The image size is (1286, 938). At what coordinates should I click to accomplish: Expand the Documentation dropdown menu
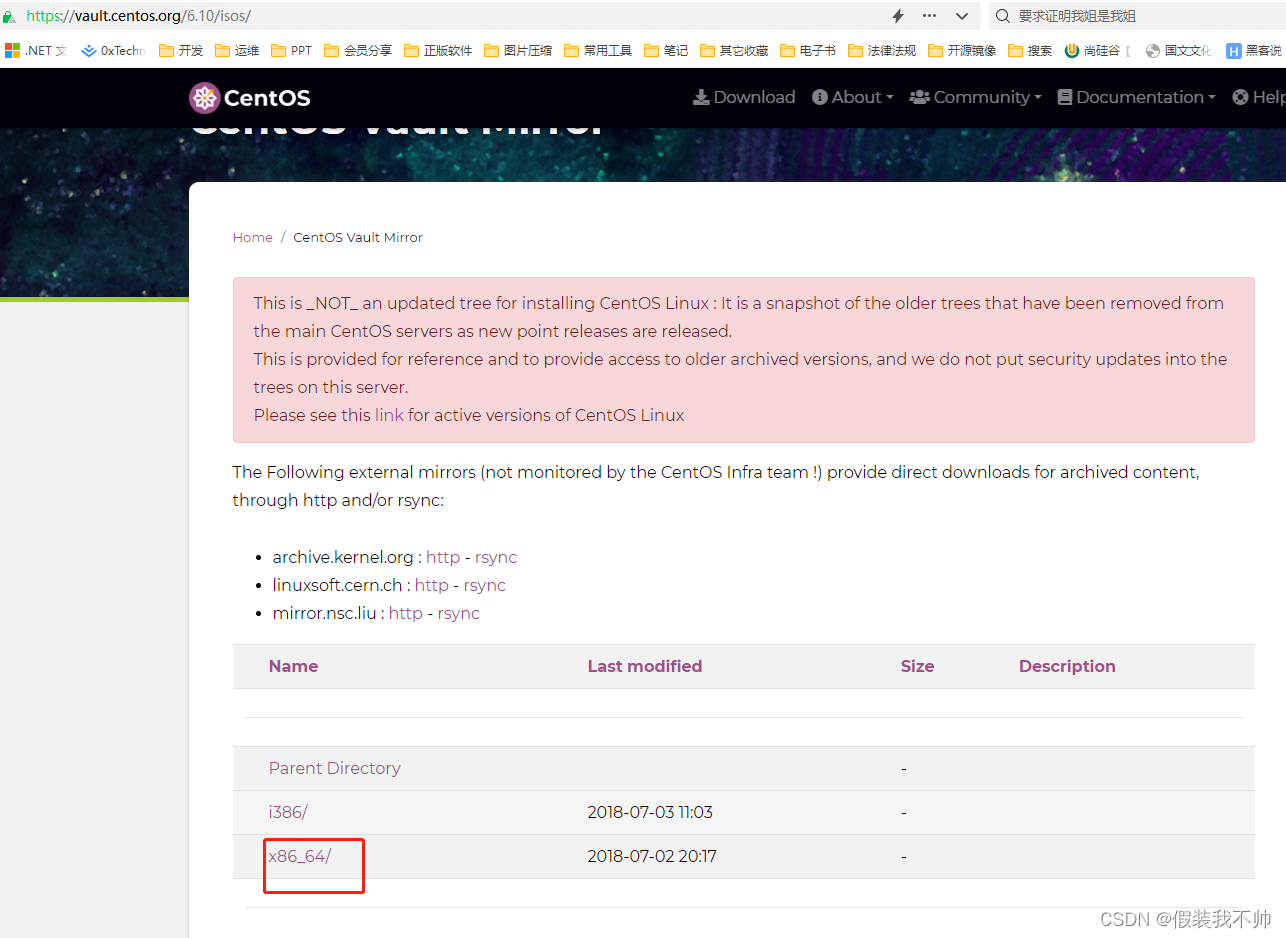point(1136,97)
